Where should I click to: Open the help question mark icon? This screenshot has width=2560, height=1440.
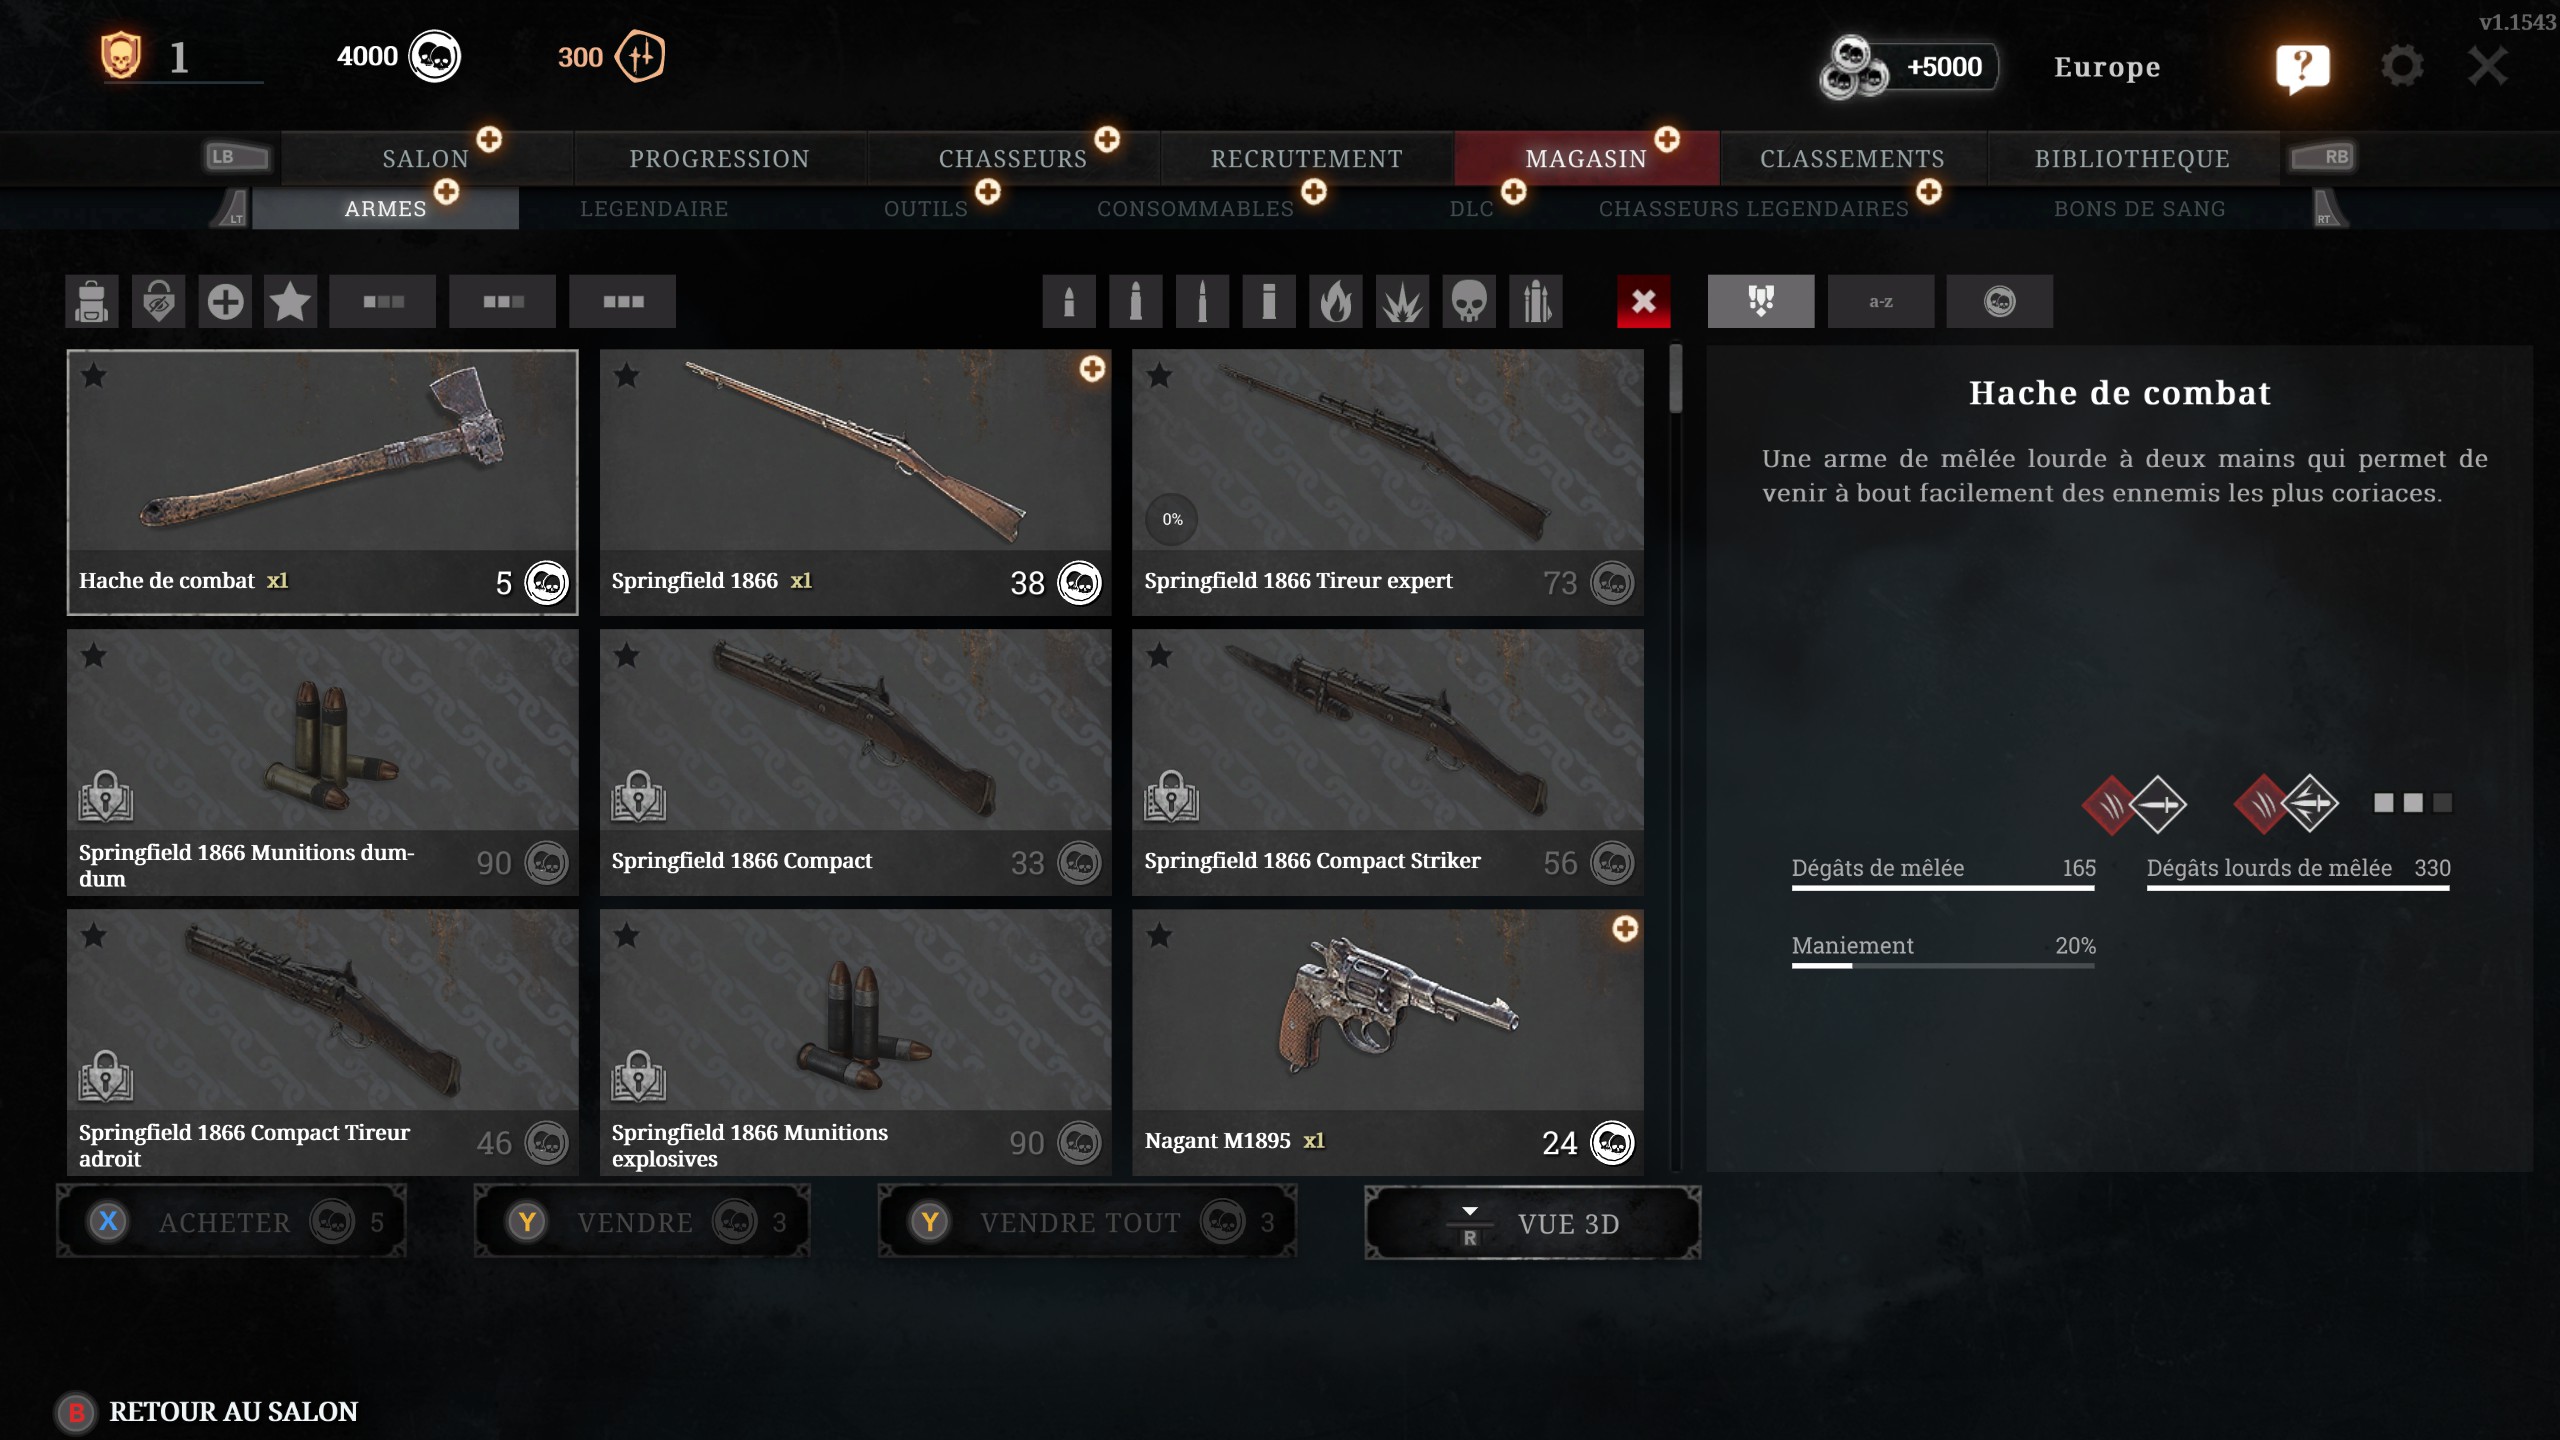2303,68
